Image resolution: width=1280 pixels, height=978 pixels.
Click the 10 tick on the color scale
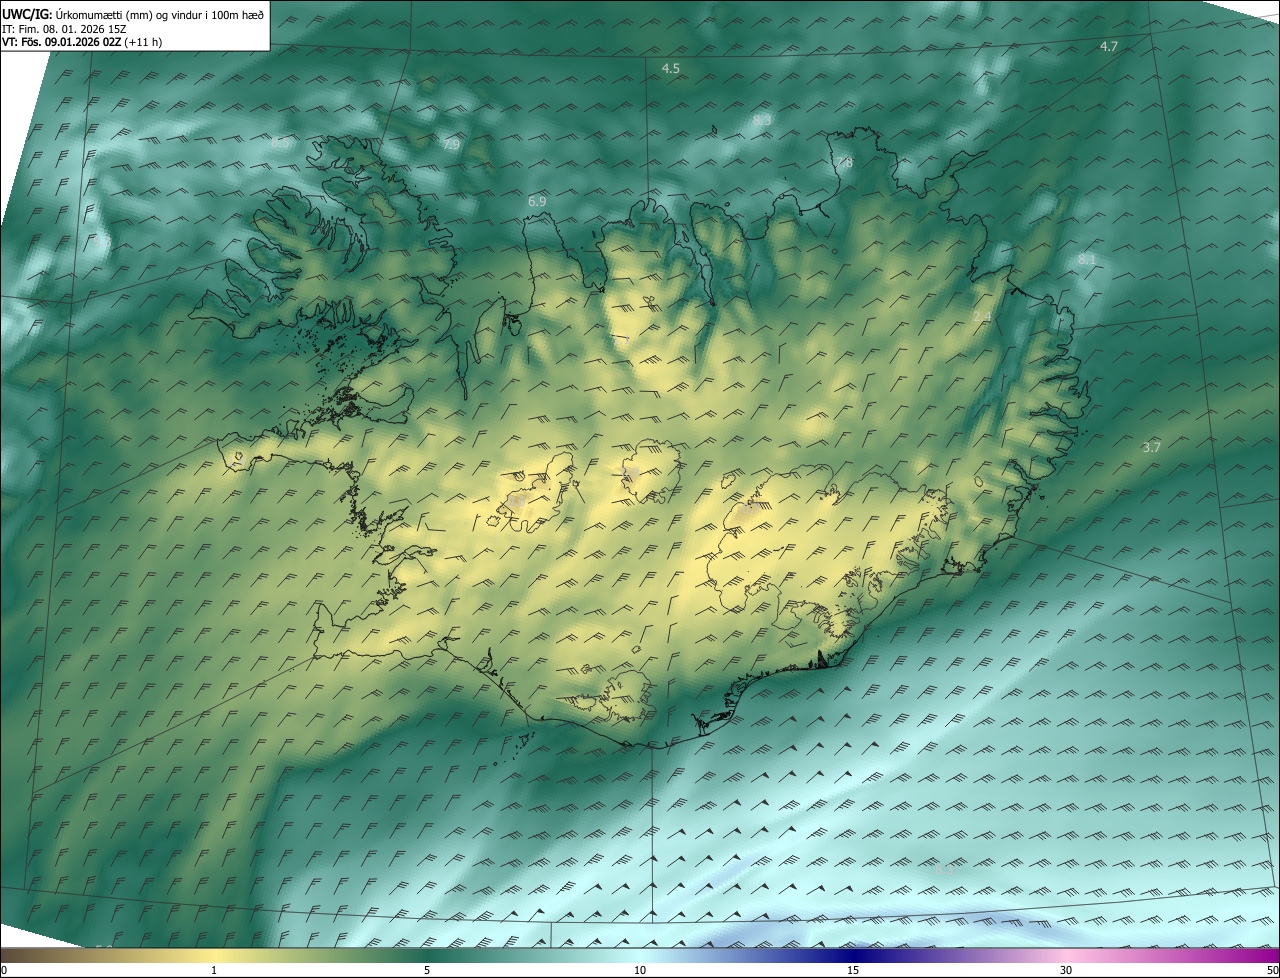point(640,970)
